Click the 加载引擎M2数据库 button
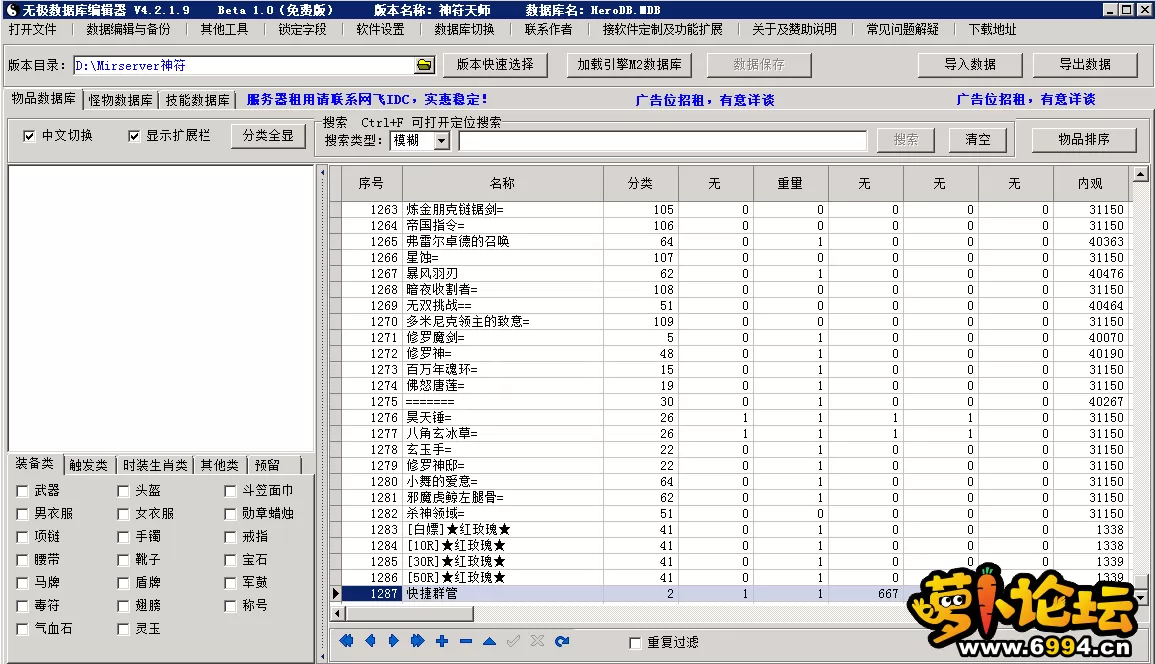The height and width of the screenshot is (664, 1156). point(630,64)
